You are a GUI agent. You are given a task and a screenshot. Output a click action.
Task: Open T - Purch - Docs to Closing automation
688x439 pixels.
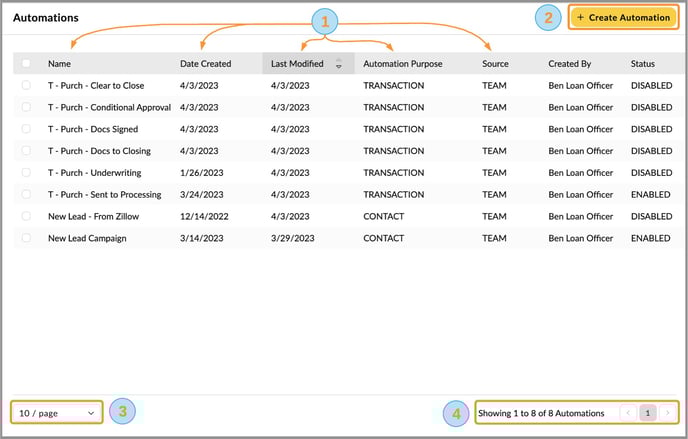coord(99,151)
